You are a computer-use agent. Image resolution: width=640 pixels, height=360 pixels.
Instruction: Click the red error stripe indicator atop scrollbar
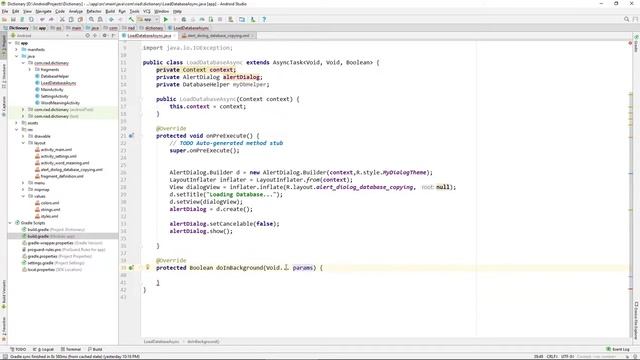(630, 43)
